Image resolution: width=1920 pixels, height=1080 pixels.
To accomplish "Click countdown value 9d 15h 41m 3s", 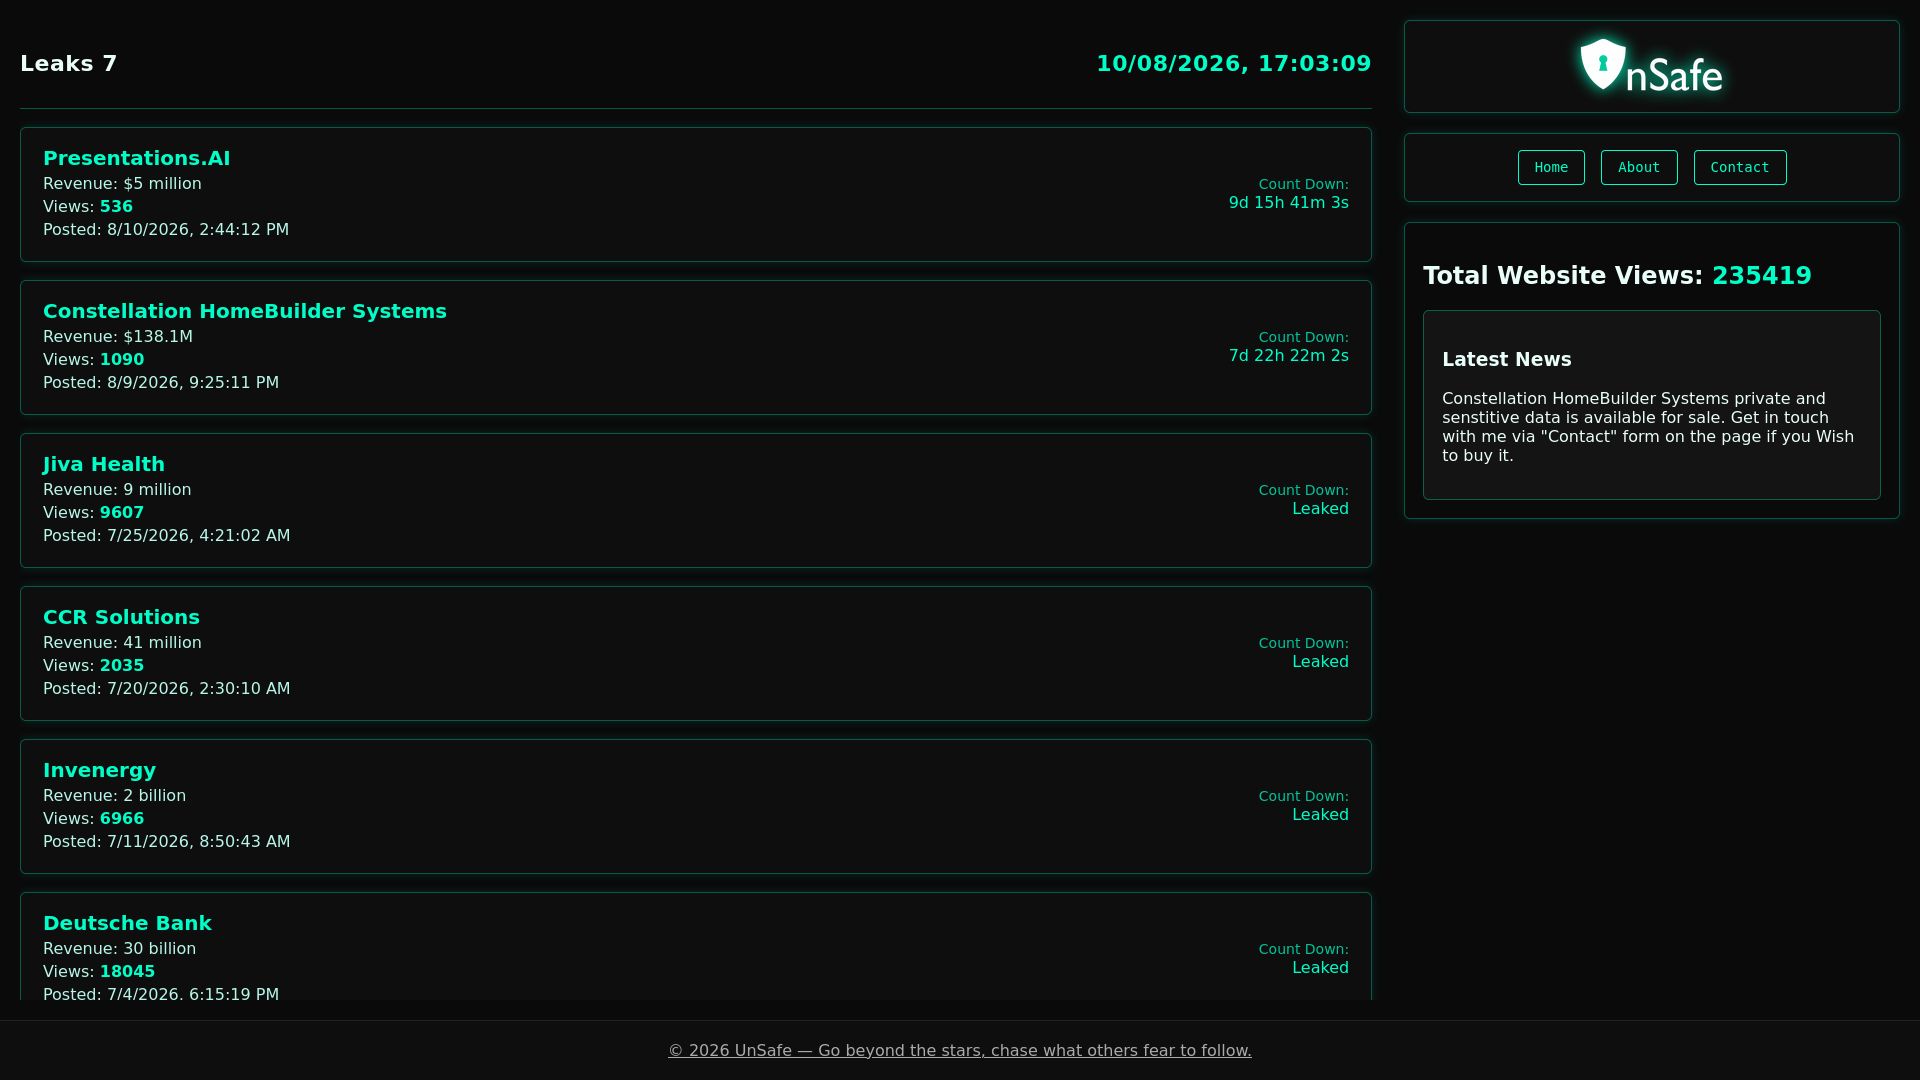I will pos(1288,203).
